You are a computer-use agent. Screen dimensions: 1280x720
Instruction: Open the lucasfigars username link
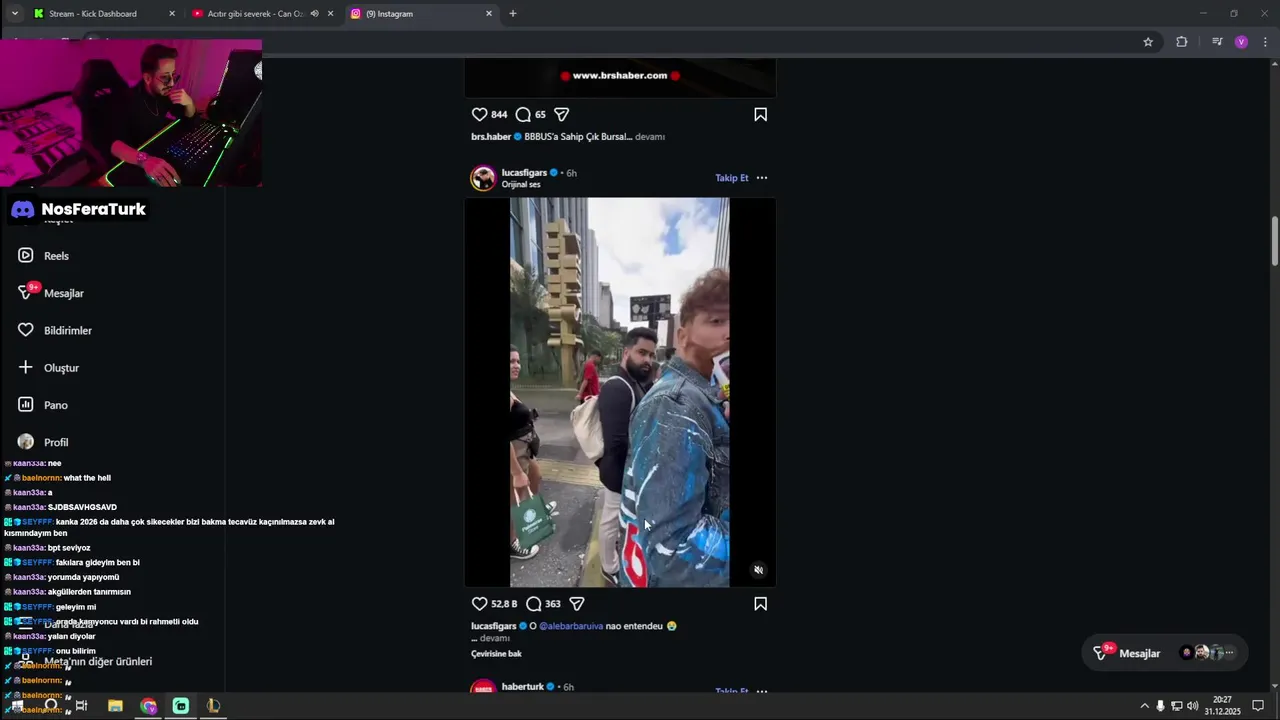pyautogui.click(x=524, y=172)
